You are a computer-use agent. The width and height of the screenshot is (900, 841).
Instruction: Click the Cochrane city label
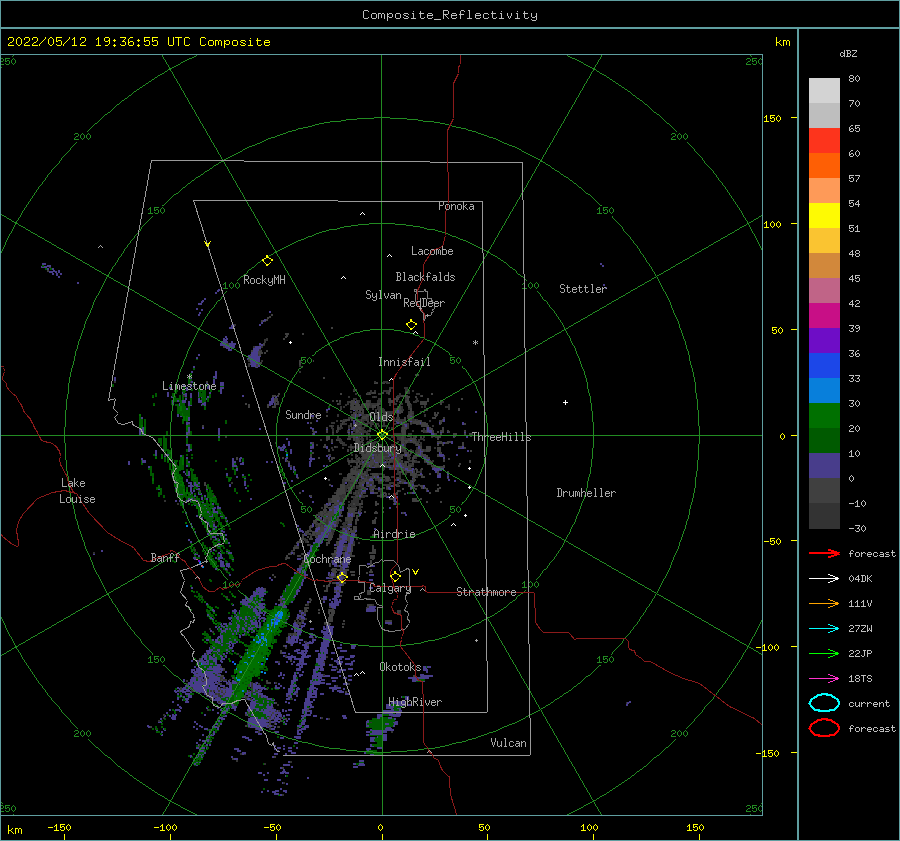point(327,559)
